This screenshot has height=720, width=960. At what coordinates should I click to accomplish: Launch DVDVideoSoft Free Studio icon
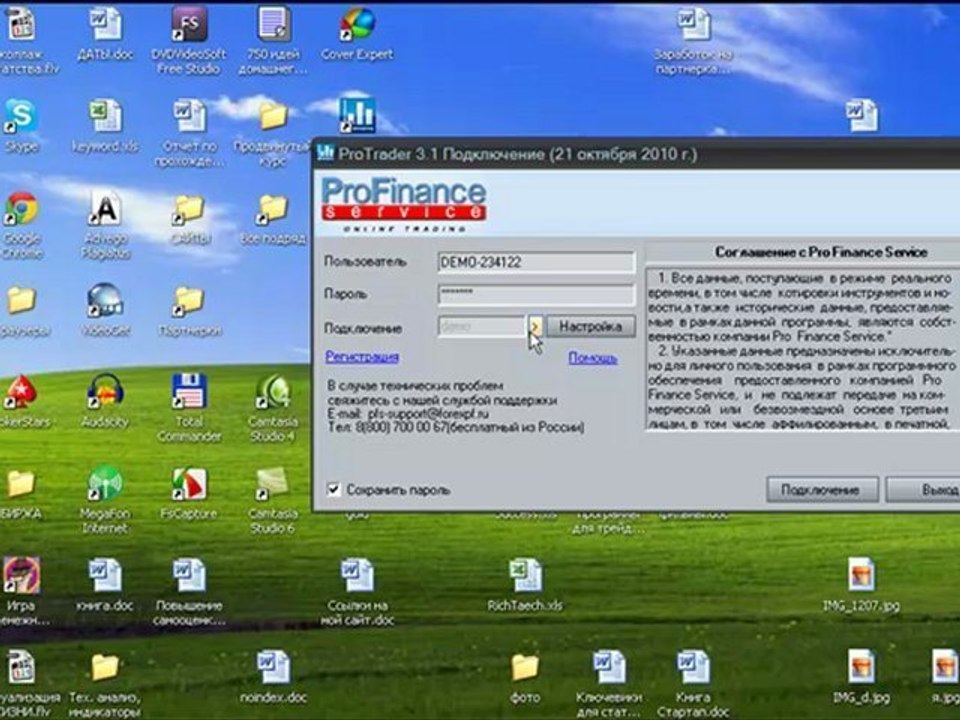[x=189, y=26]
